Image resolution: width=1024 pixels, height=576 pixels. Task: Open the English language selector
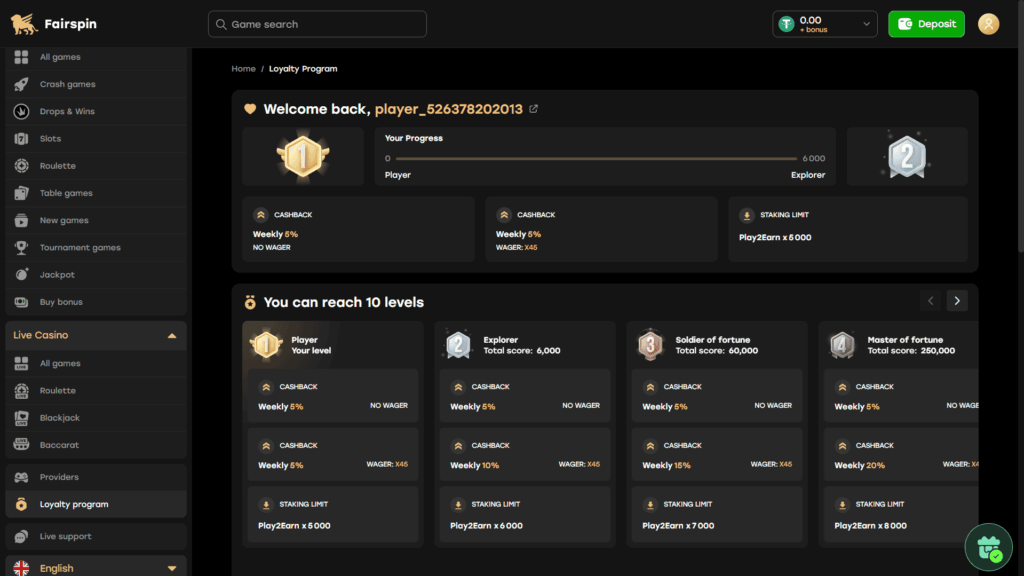(x=96, y=568)
